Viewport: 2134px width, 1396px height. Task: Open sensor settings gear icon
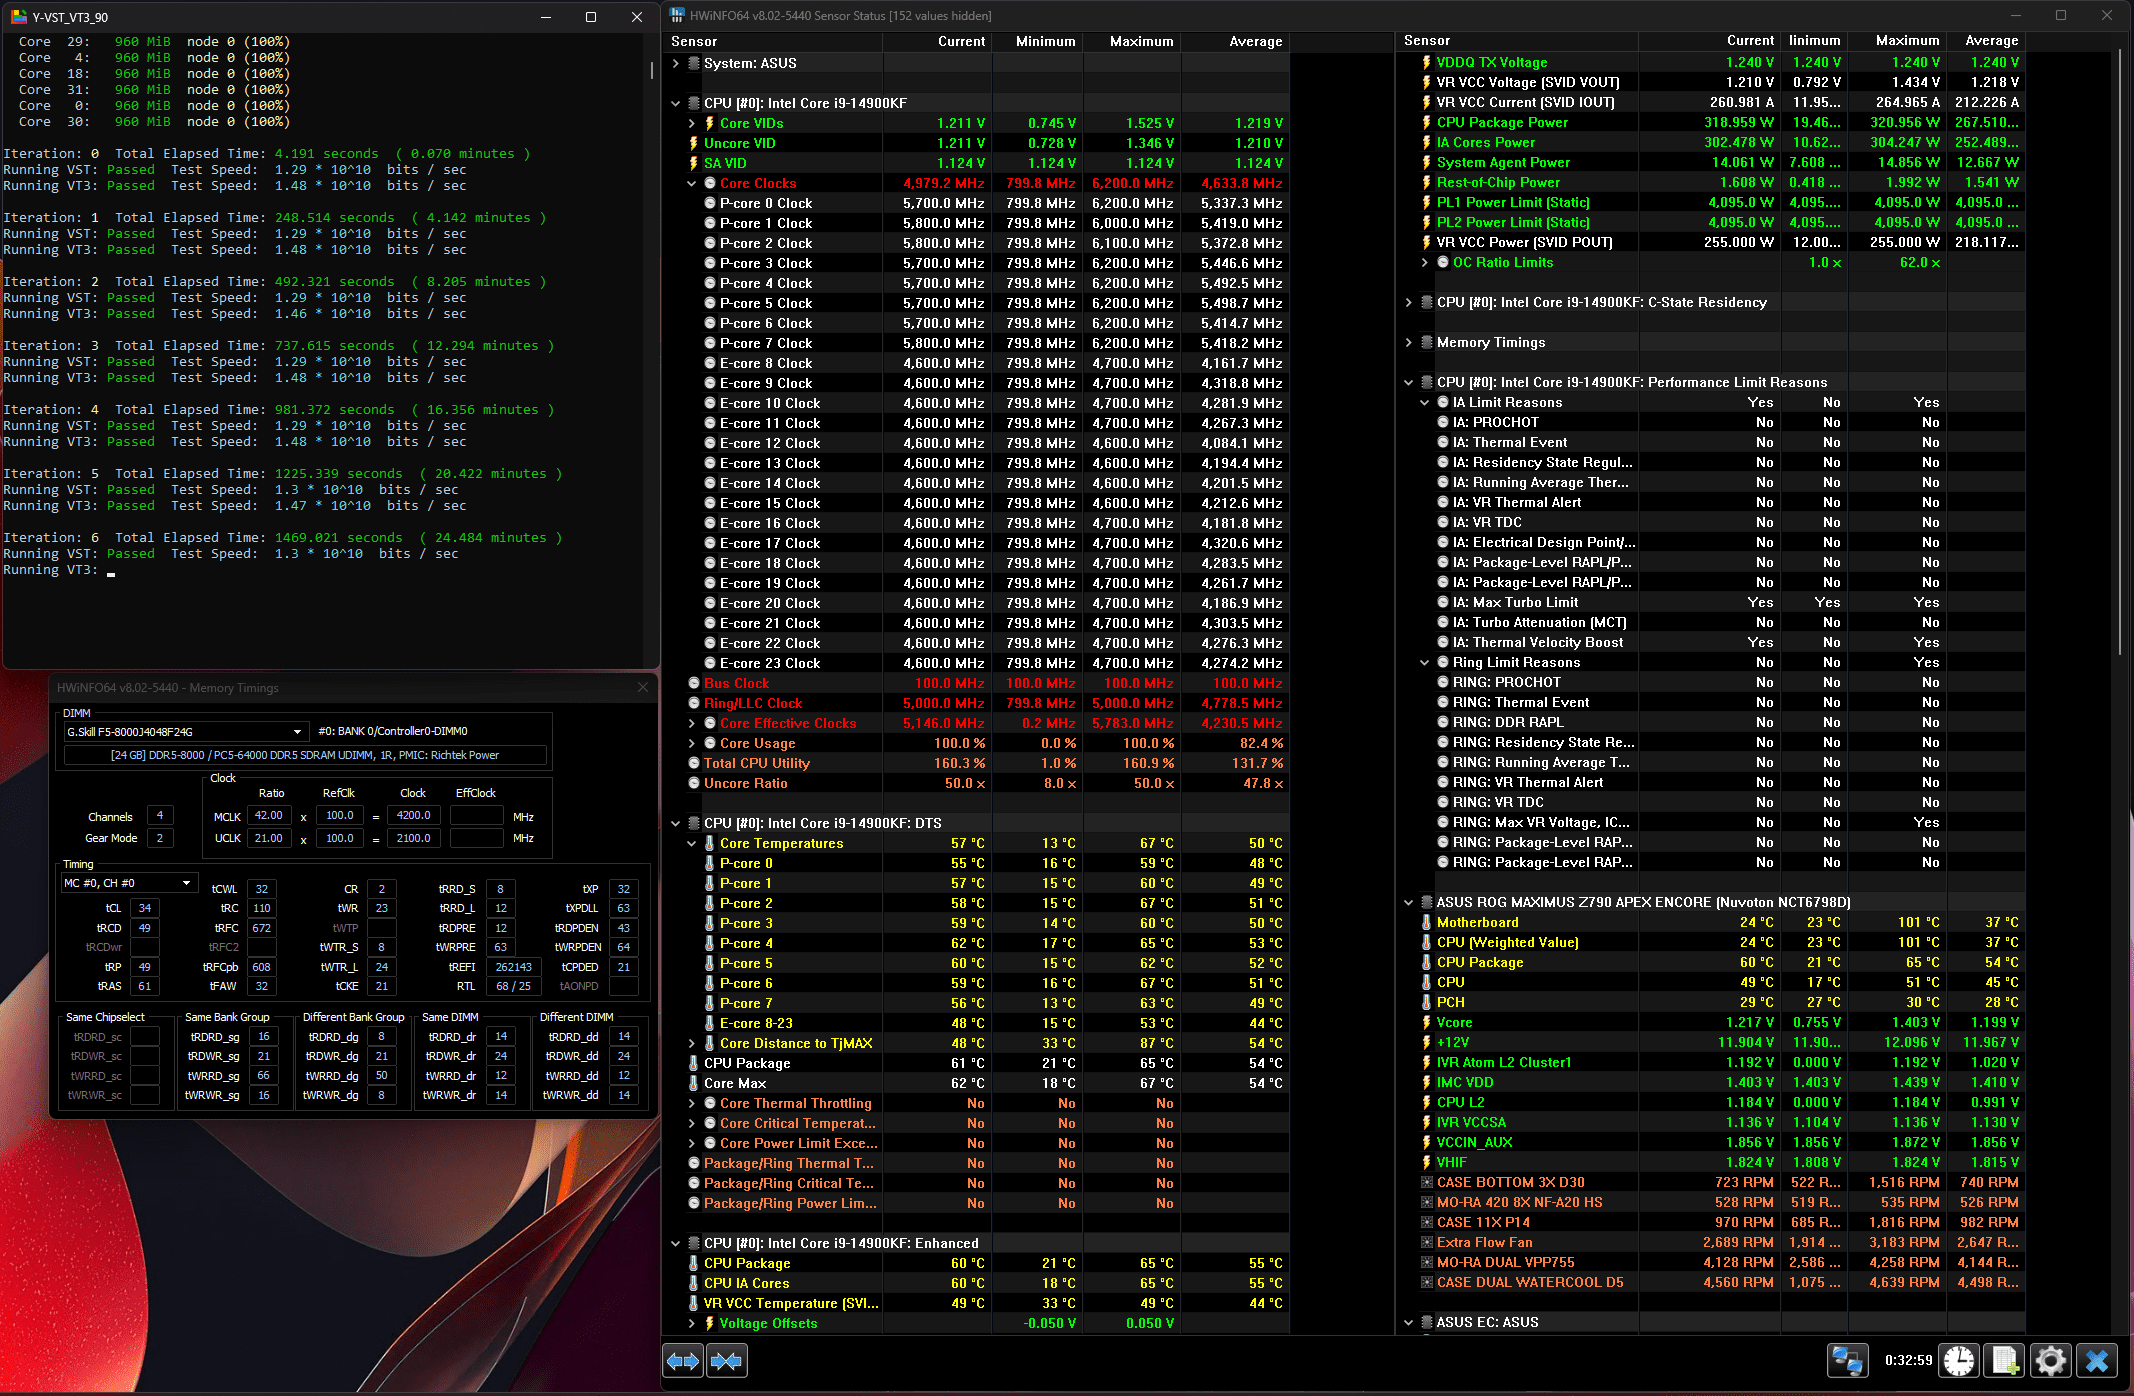click(x=2050, y=1361)
